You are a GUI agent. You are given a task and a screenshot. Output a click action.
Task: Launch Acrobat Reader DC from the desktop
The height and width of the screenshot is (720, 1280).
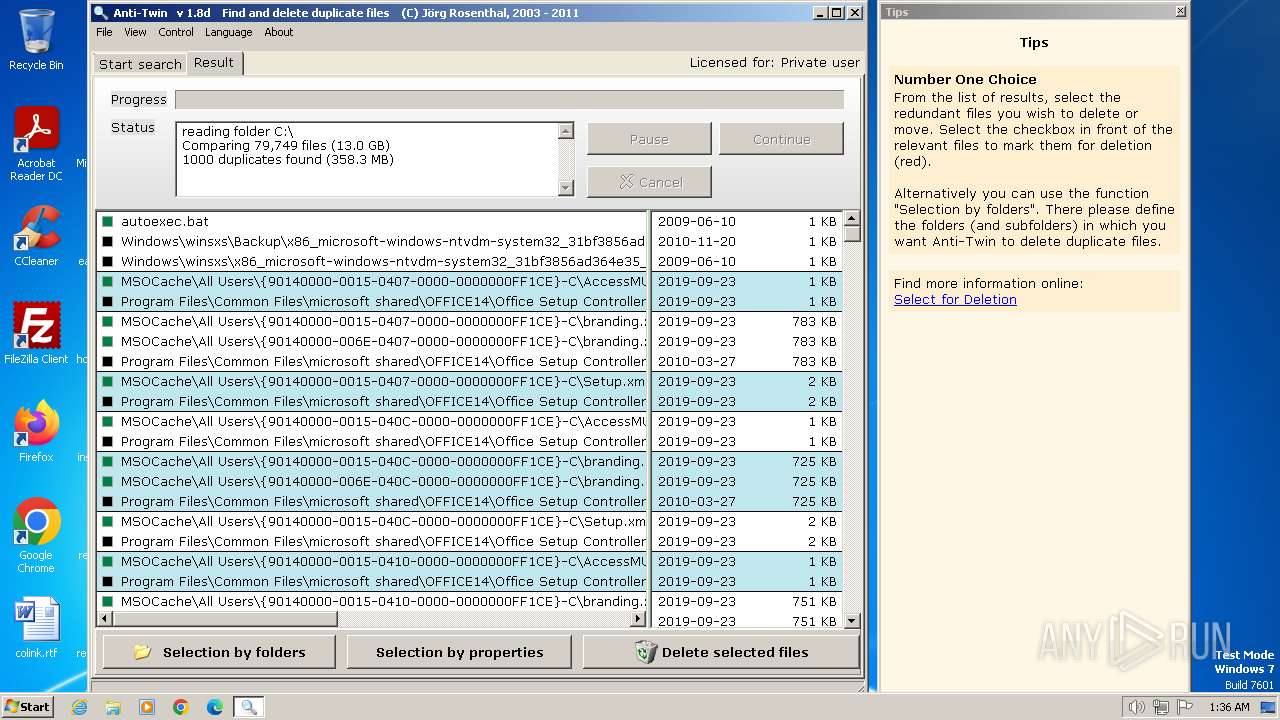(36, 144)
